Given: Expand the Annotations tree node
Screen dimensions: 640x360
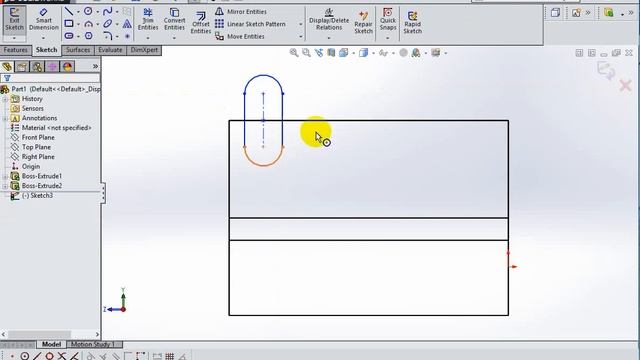Looking at the screenshot, I should pyautogui.click(x=5, y=118).
